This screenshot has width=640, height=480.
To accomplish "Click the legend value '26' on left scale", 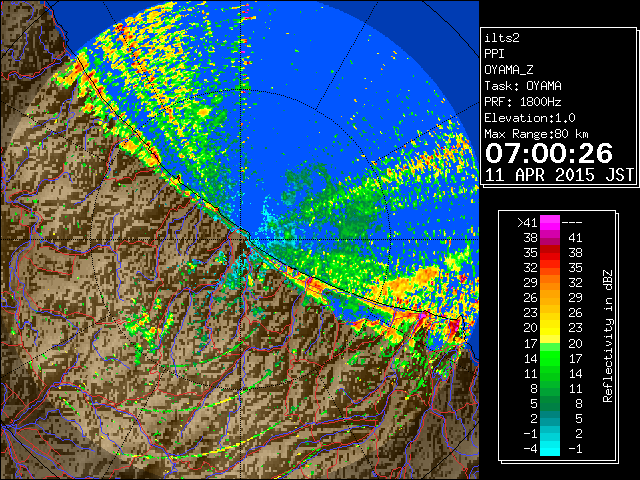I will click(x=531, y=298).
